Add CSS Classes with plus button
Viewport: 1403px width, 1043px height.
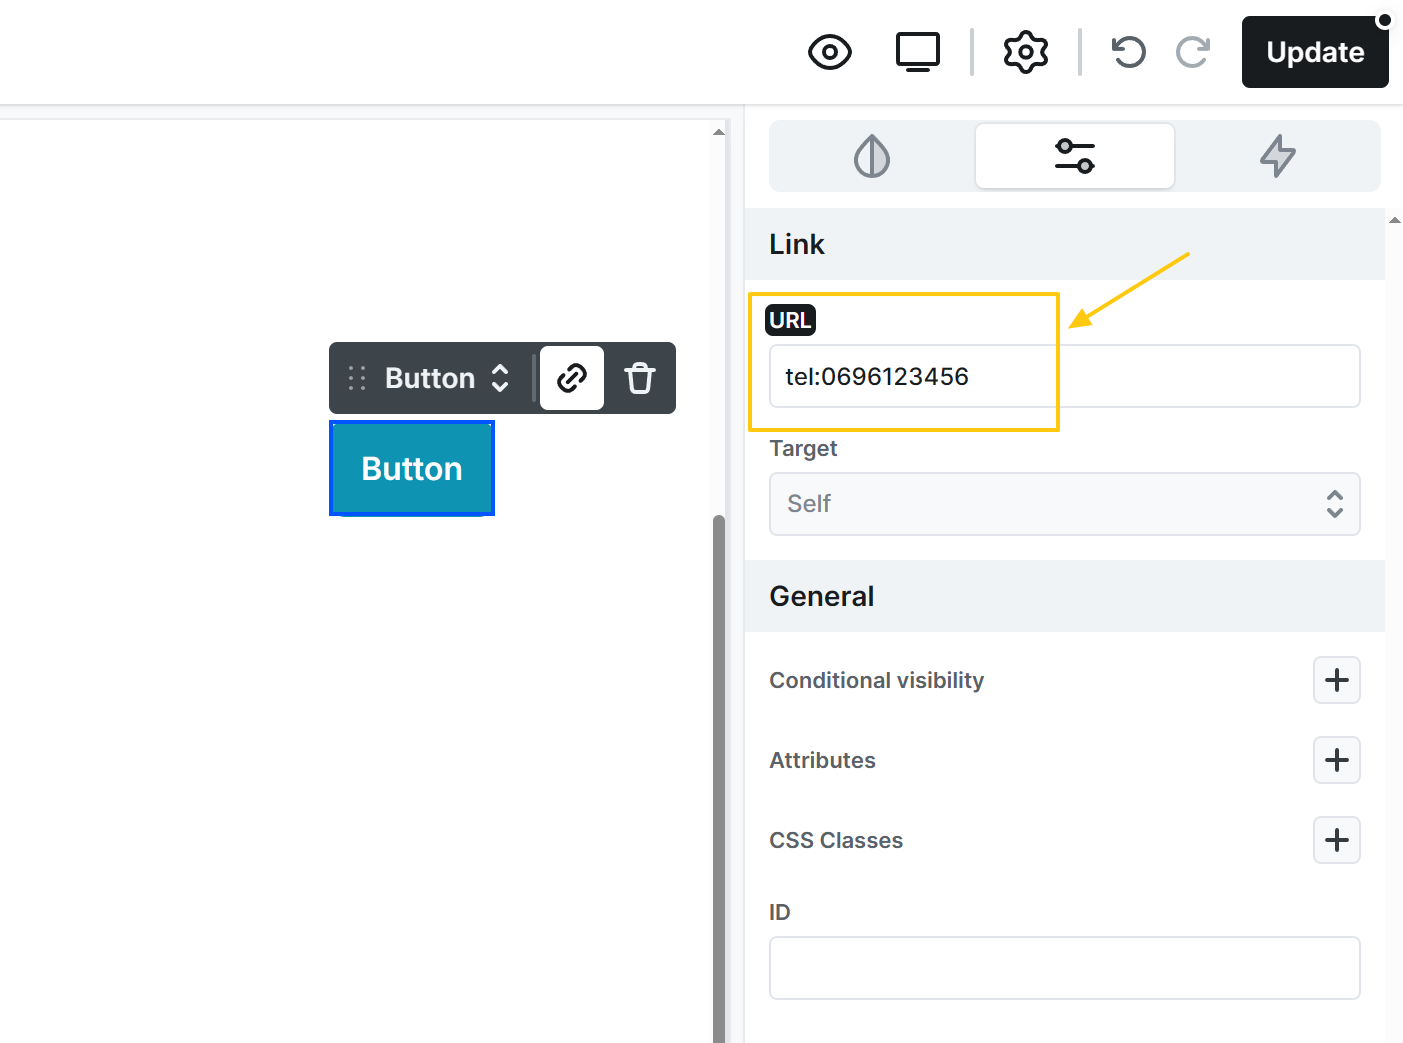(1336, 840)
